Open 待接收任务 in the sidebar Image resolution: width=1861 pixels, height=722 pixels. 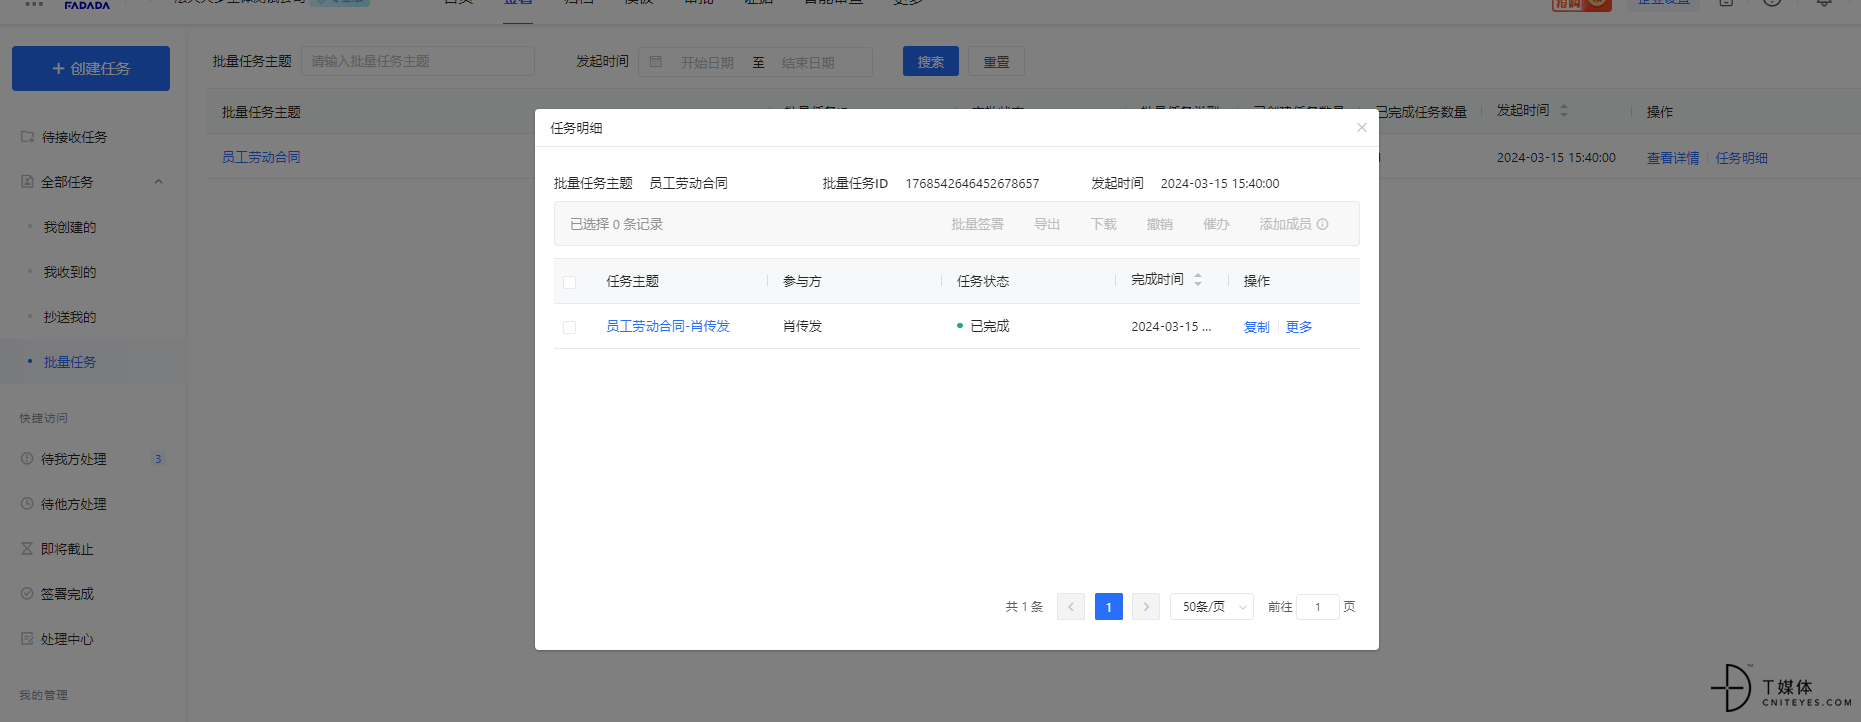[74, 137]
